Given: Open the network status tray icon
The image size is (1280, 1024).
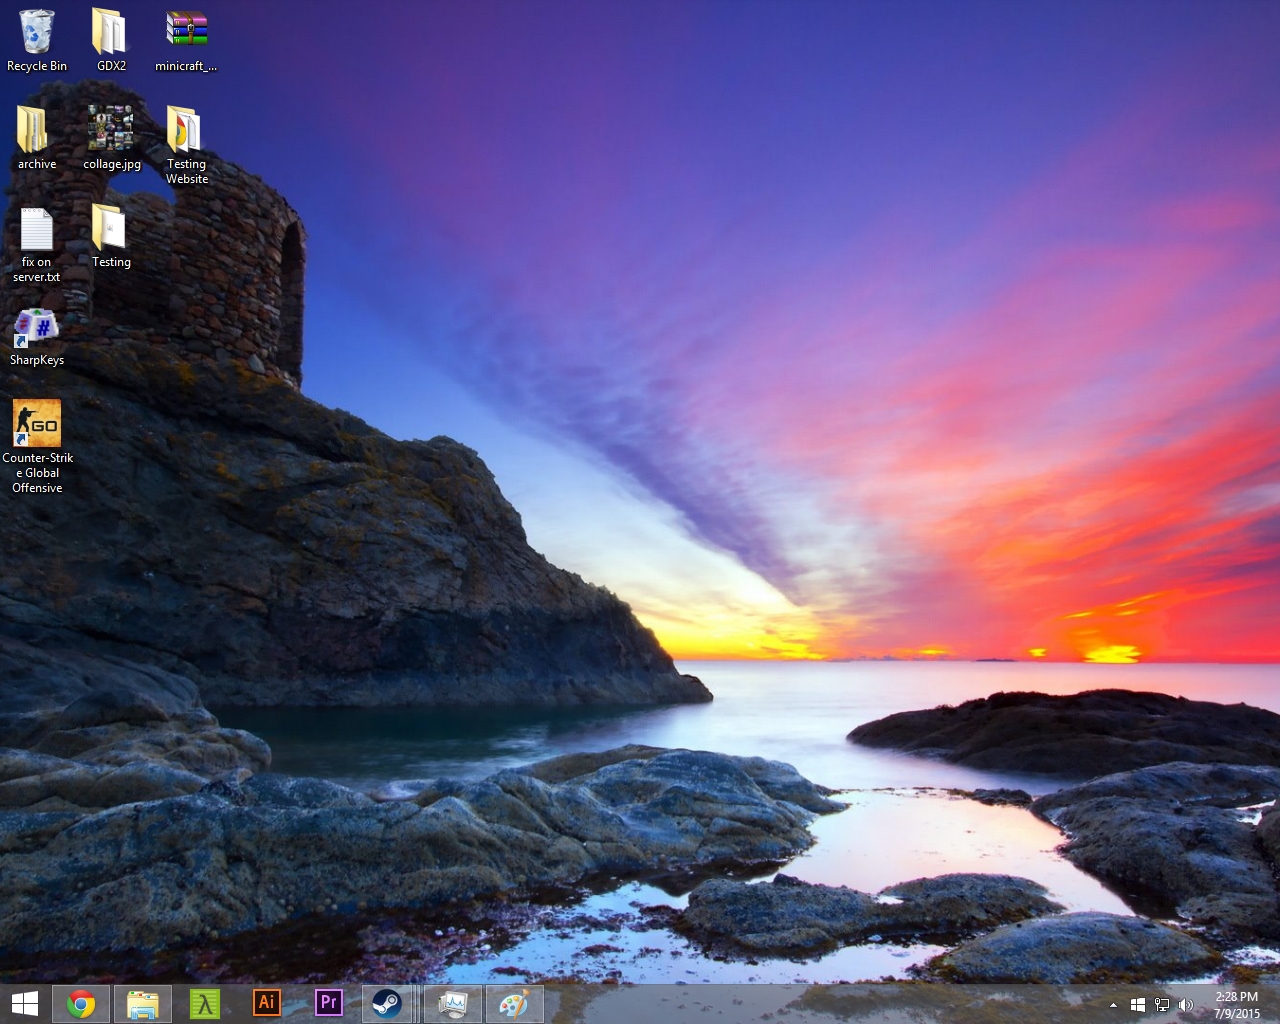Looking at the screenshot, I should point(1162,1005).
